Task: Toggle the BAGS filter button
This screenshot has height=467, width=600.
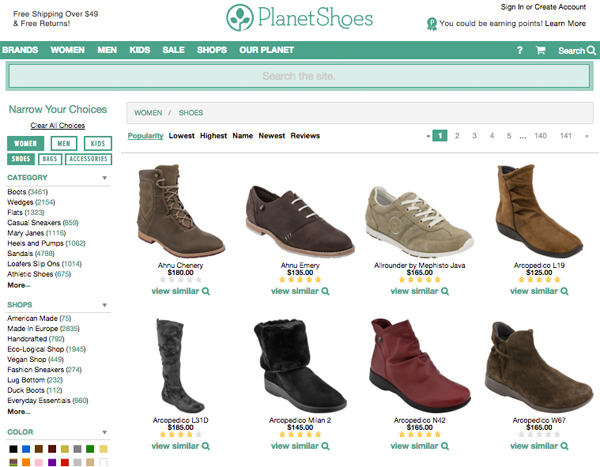Action: [50, 159]
